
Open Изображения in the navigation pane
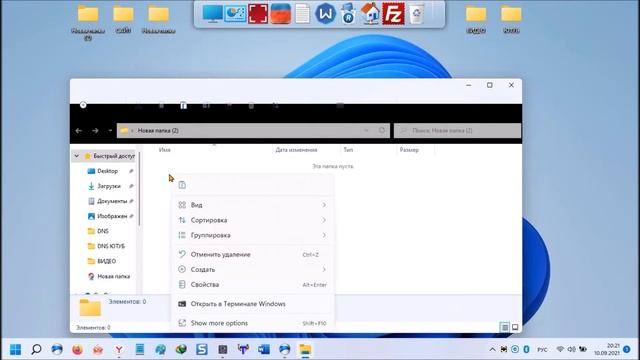tap(112, 216)
